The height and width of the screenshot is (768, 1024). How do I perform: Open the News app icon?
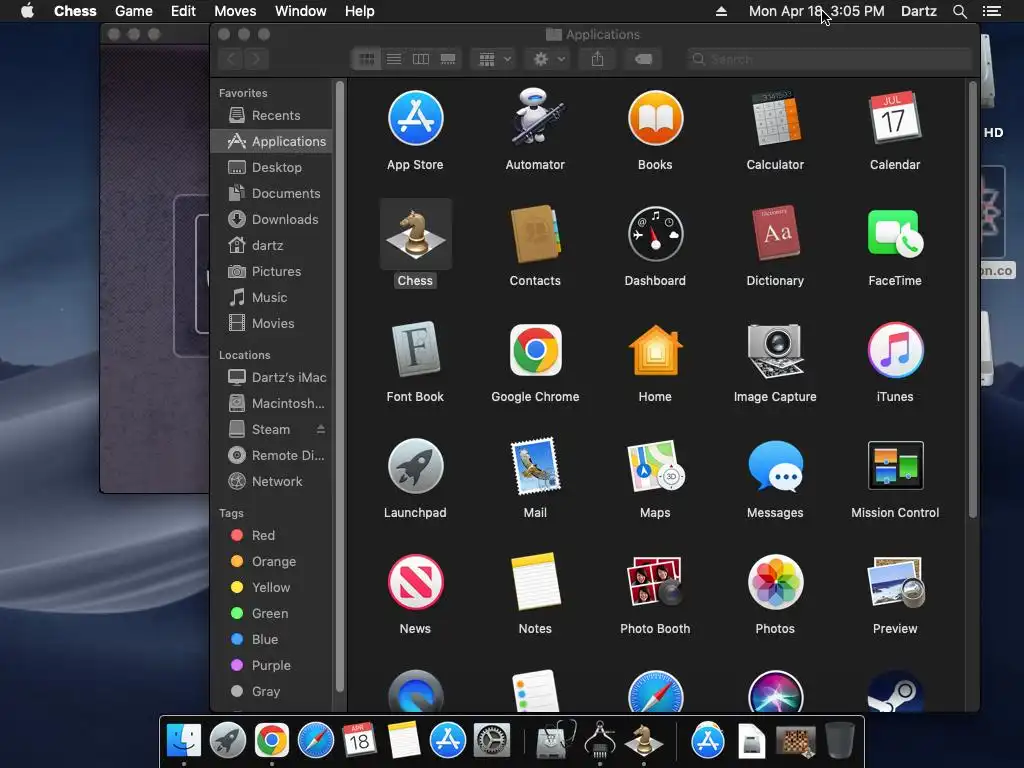click(415, 582)
